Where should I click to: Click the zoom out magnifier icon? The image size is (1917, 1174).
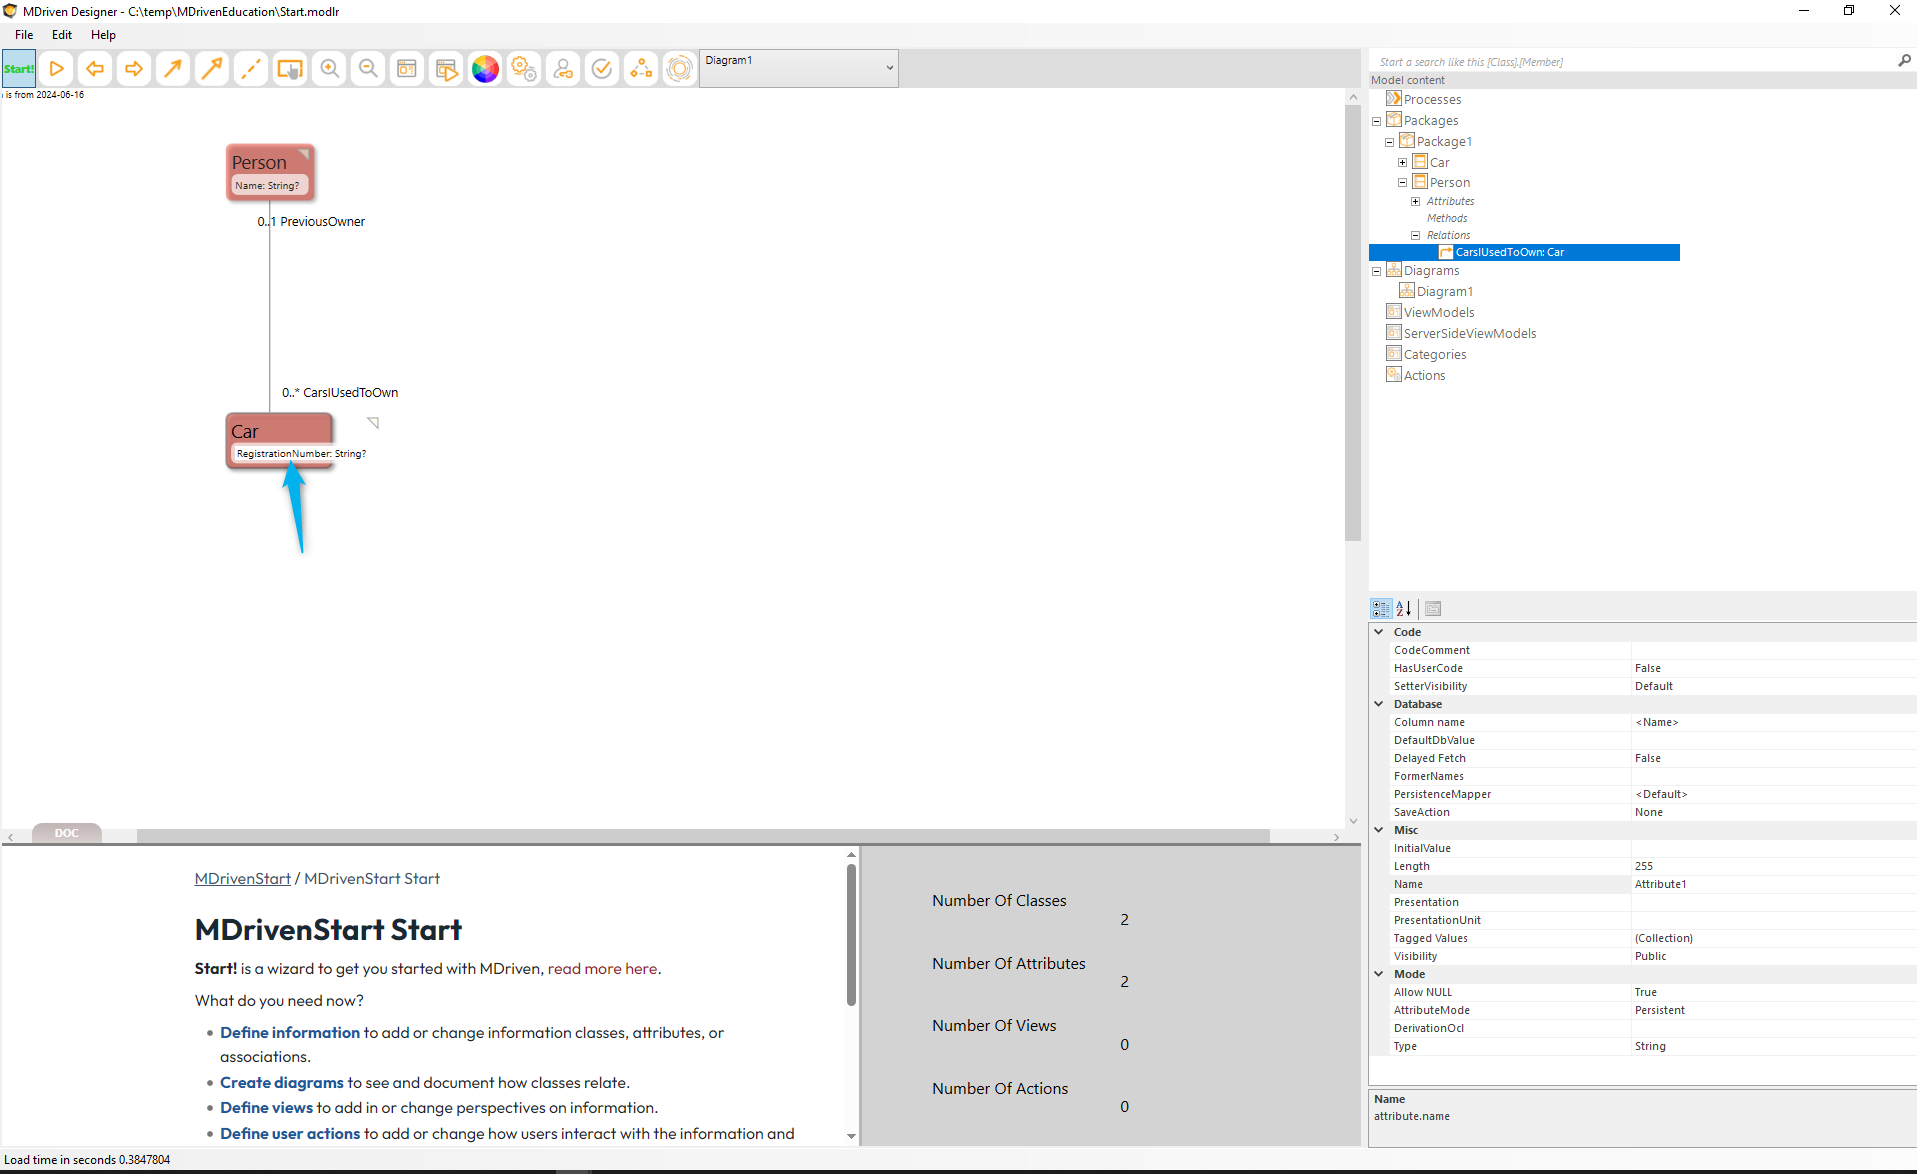(x=368, y=69)
